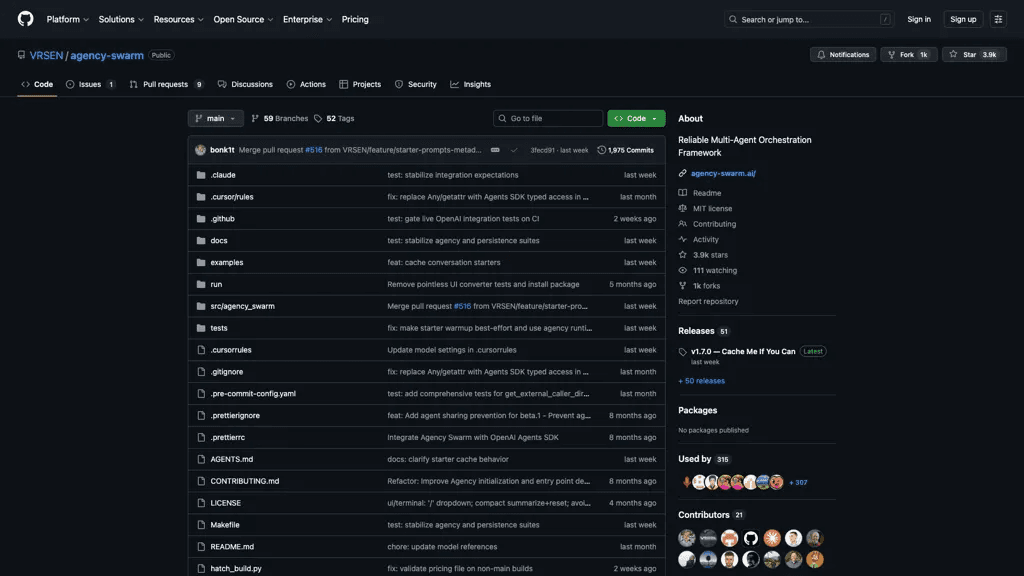Open the green Code dropdown
Screen dimensions: 1024x576
(636, 119)
